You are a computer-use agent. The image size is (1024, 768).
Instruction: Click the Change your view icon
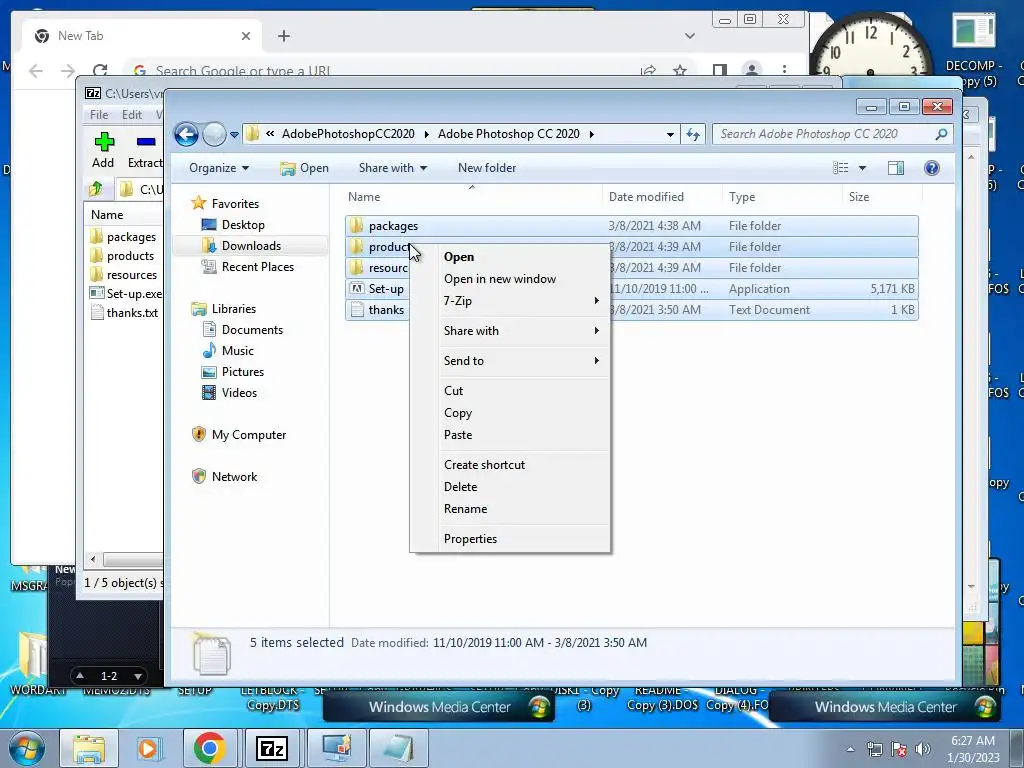(840, 168)
